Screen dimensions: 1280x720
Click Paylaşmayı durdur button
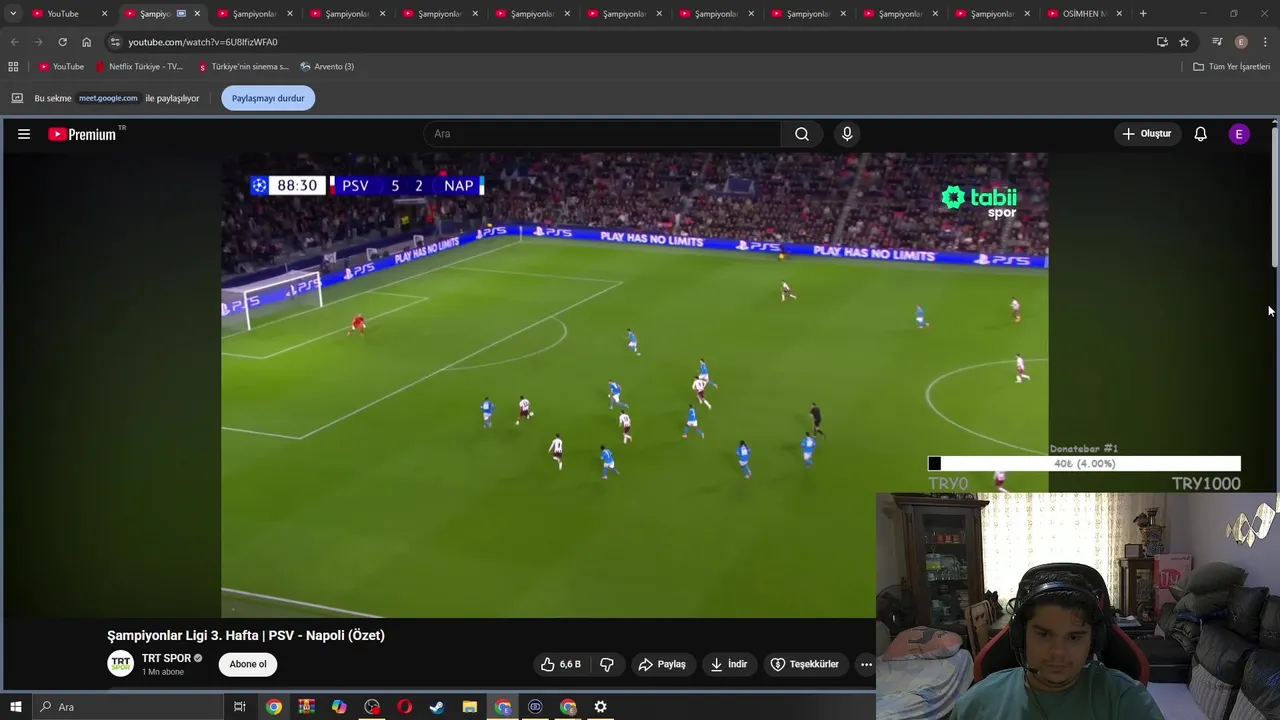tap(268, 98)
